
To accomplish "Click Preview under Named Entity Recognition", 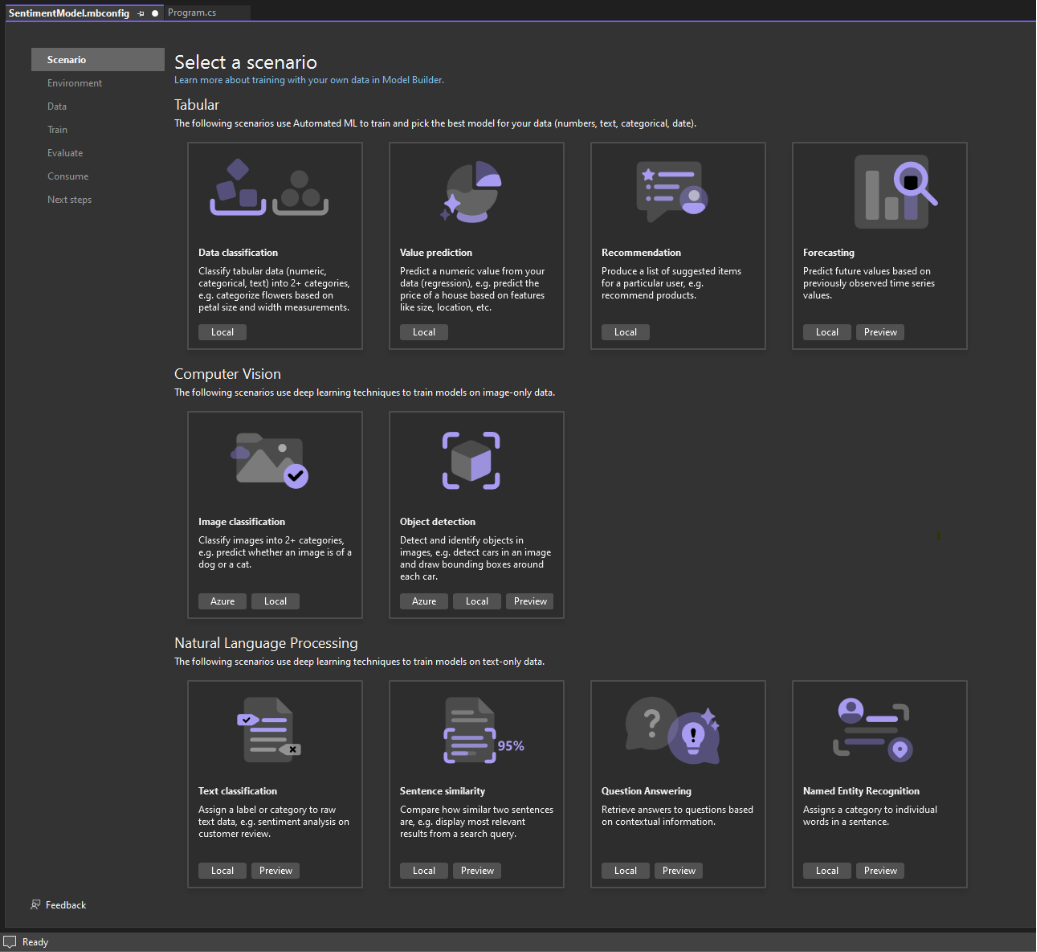I will coord(879,870).
